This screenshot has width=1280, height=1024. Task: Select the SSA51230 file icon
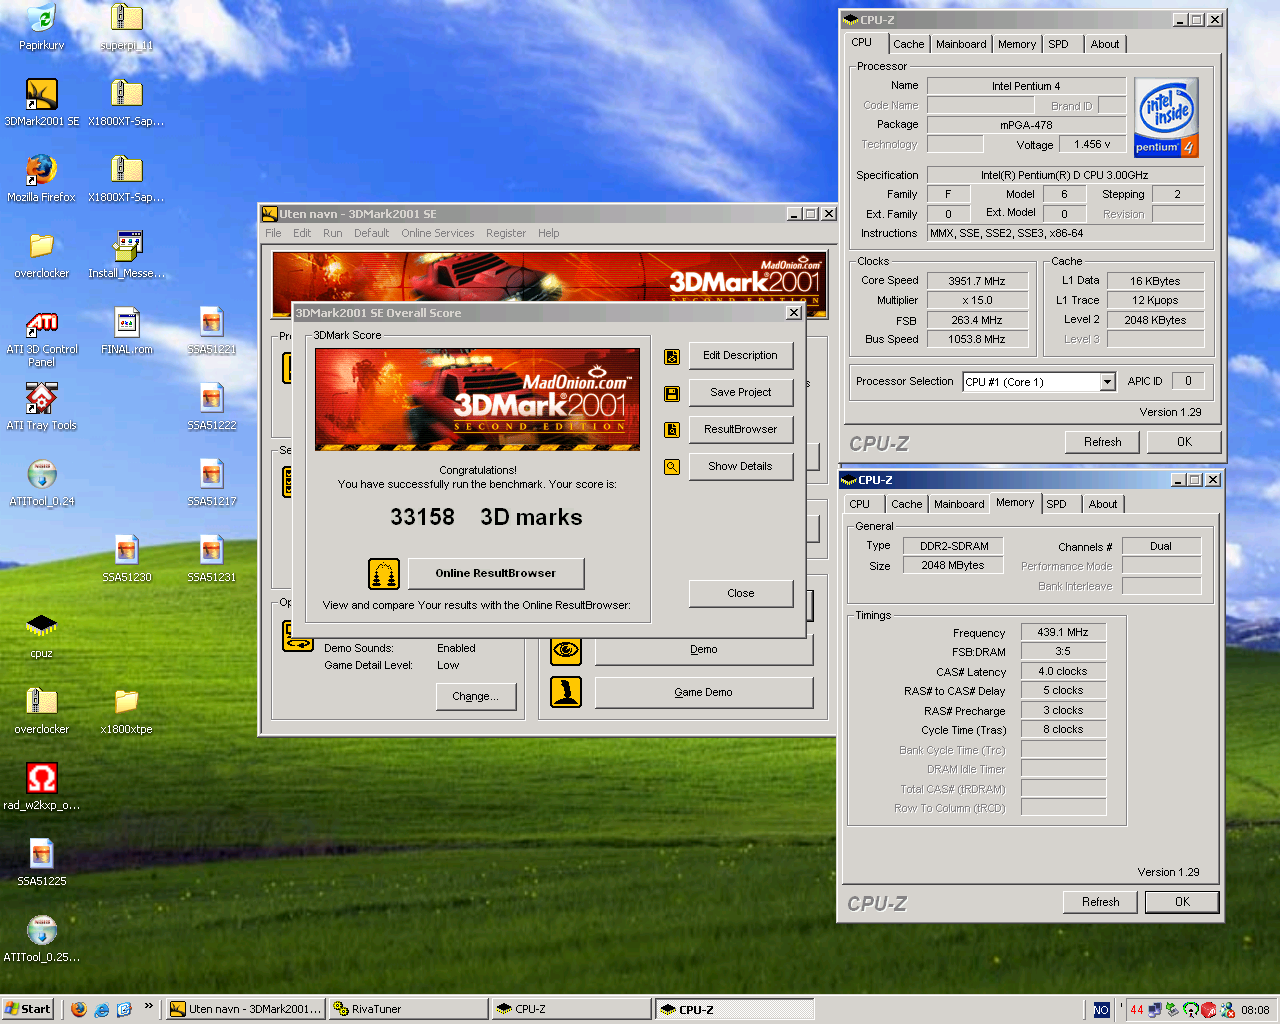click(126, 550)
